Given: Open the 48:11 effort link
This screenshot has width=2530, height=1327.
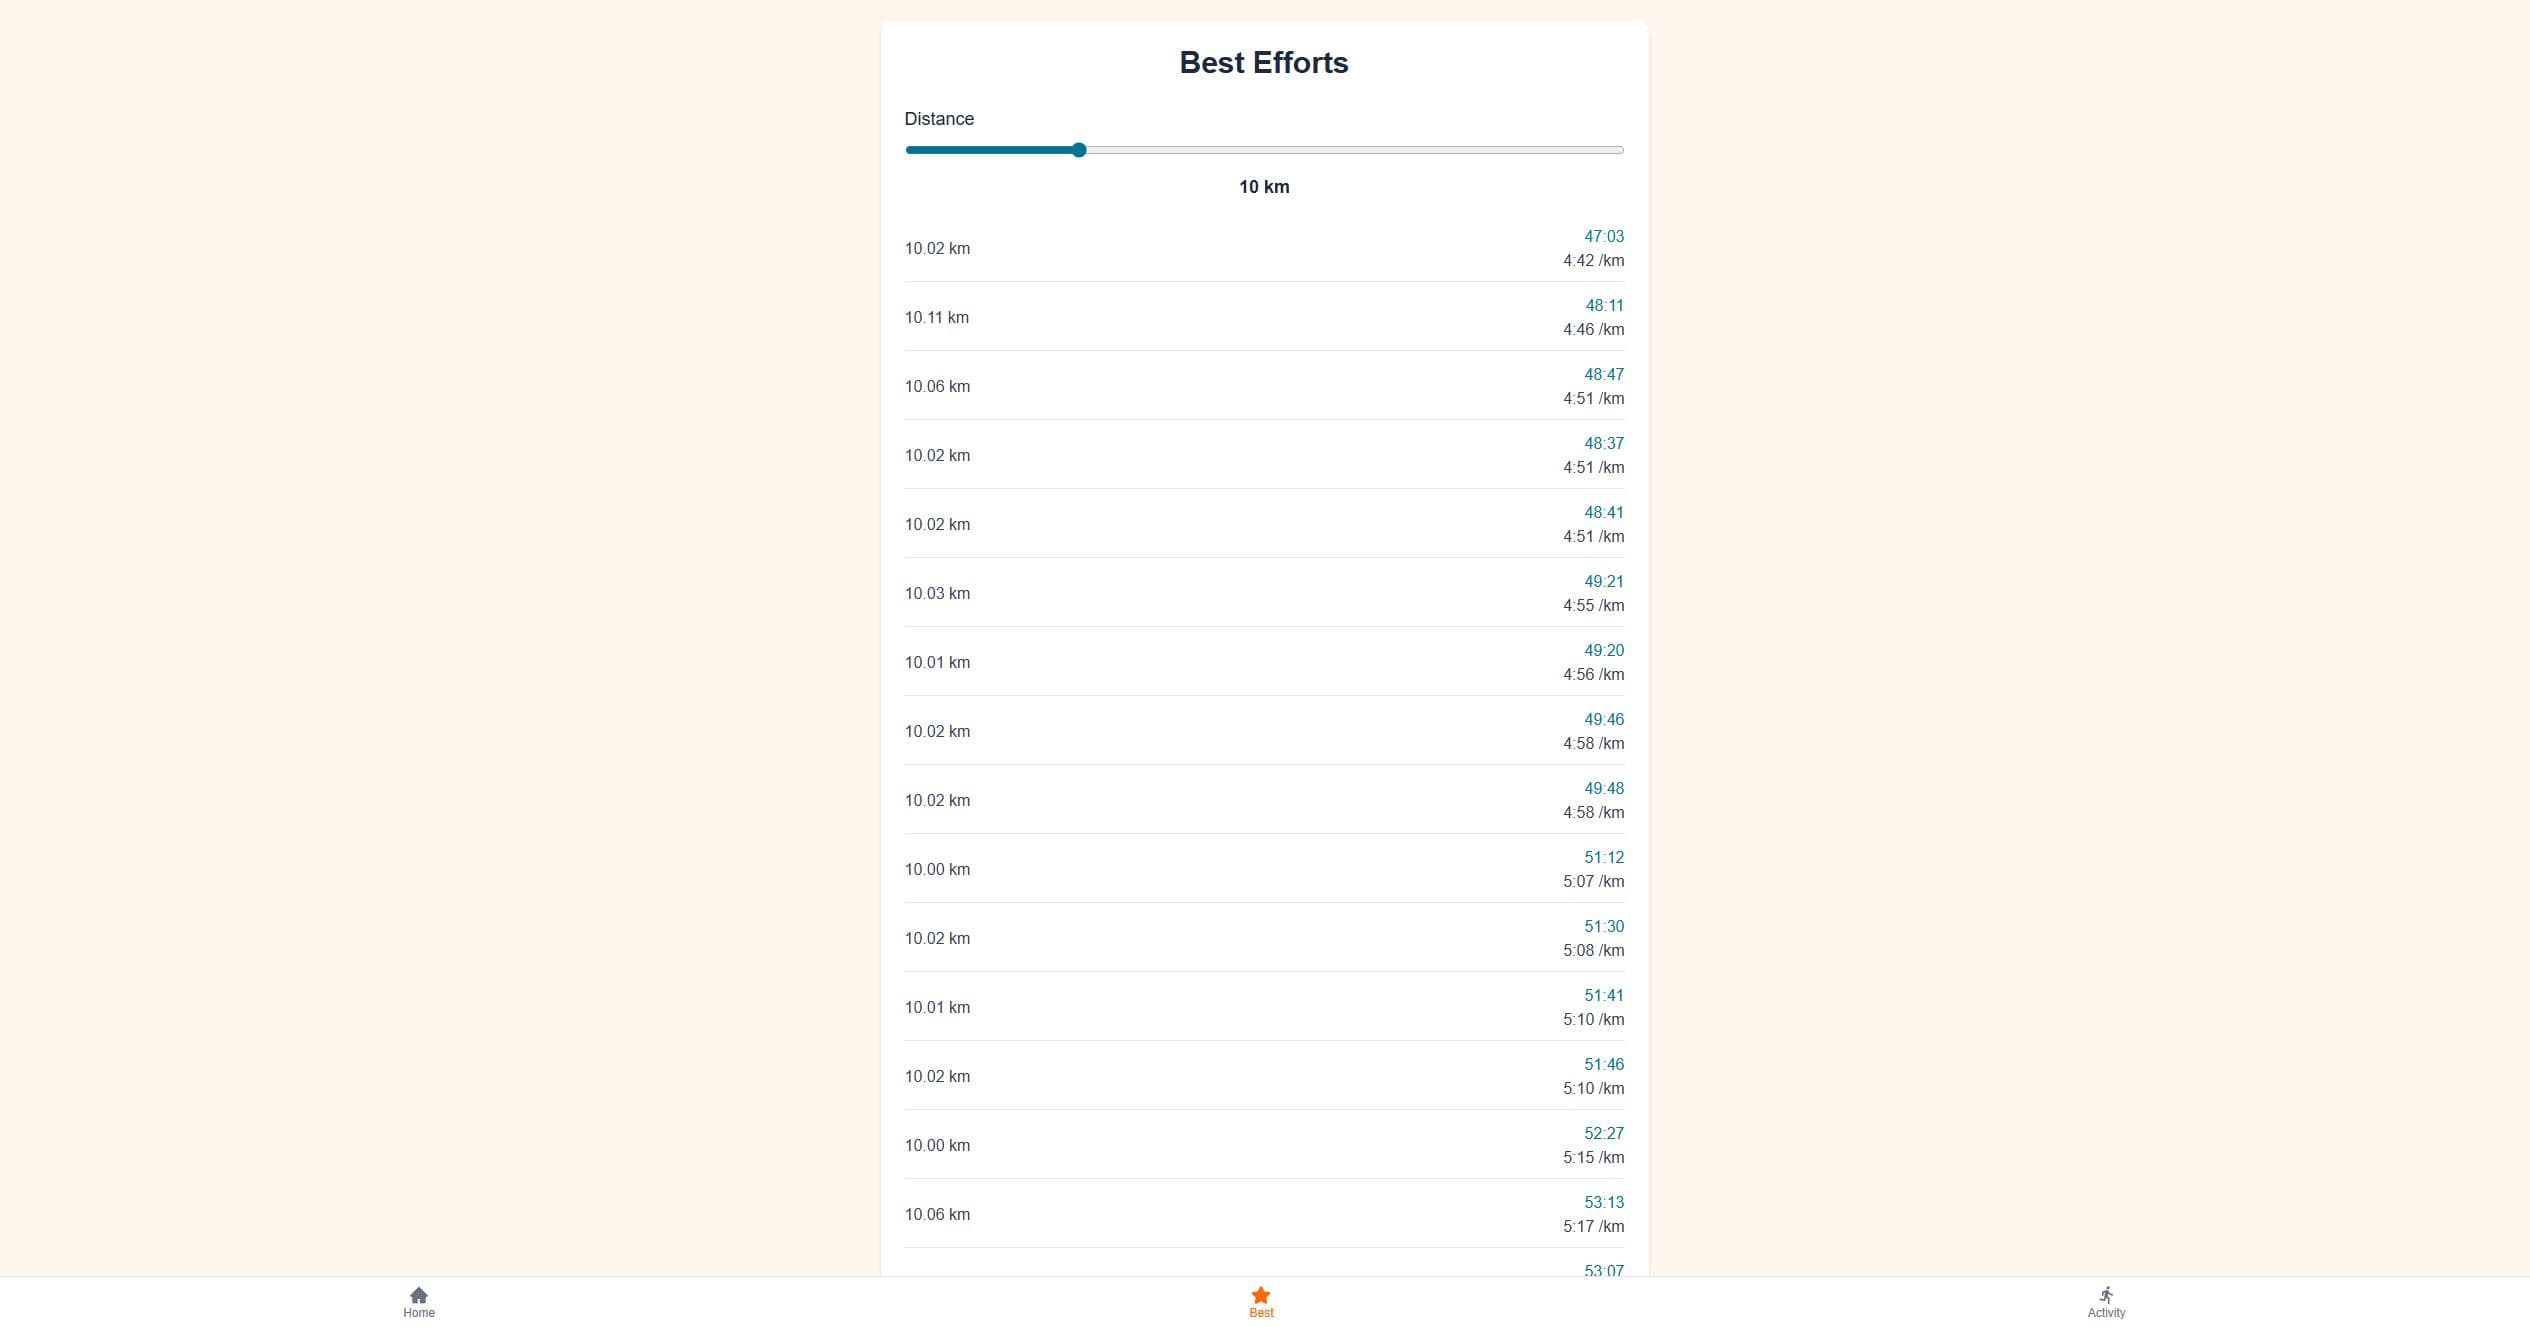Looking at the screenshot, I should [x=1605, y=305].
